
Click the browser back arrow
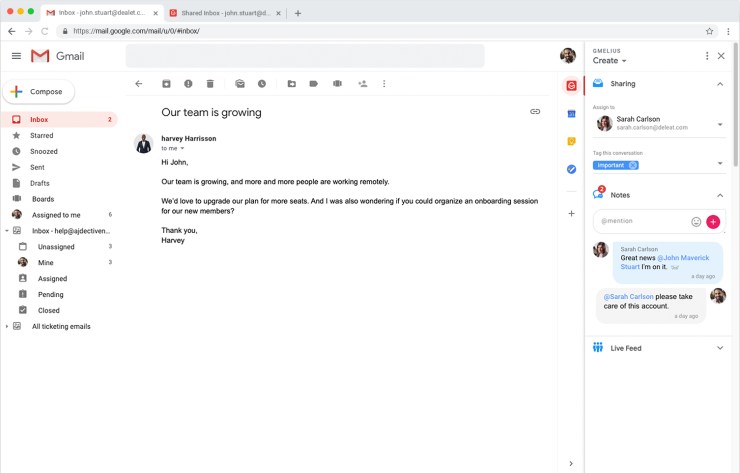click(12, 31)
